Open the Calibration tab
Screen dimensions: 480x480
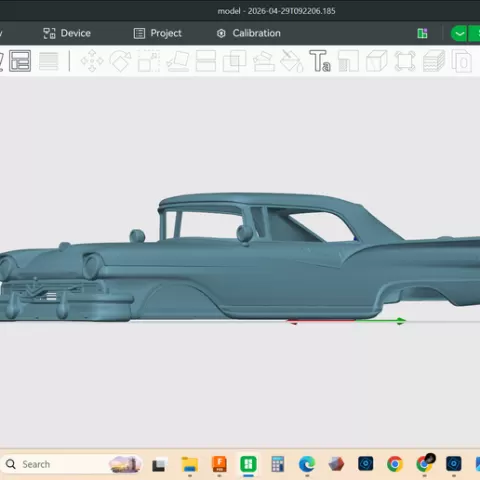249,33
